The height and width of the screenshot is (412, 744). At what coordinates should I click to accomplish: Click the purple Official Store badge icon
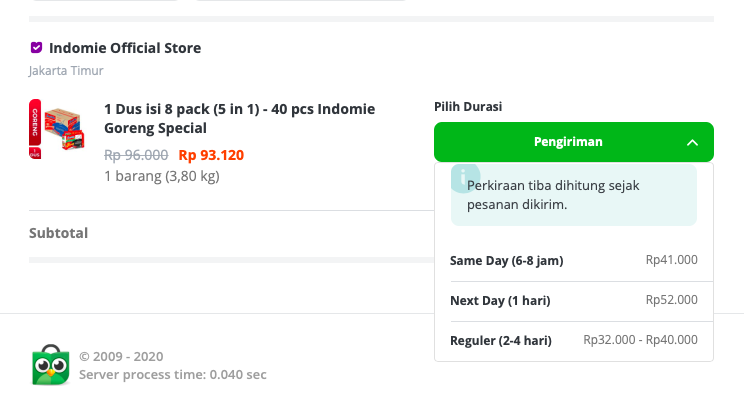(x=36, y=47)
